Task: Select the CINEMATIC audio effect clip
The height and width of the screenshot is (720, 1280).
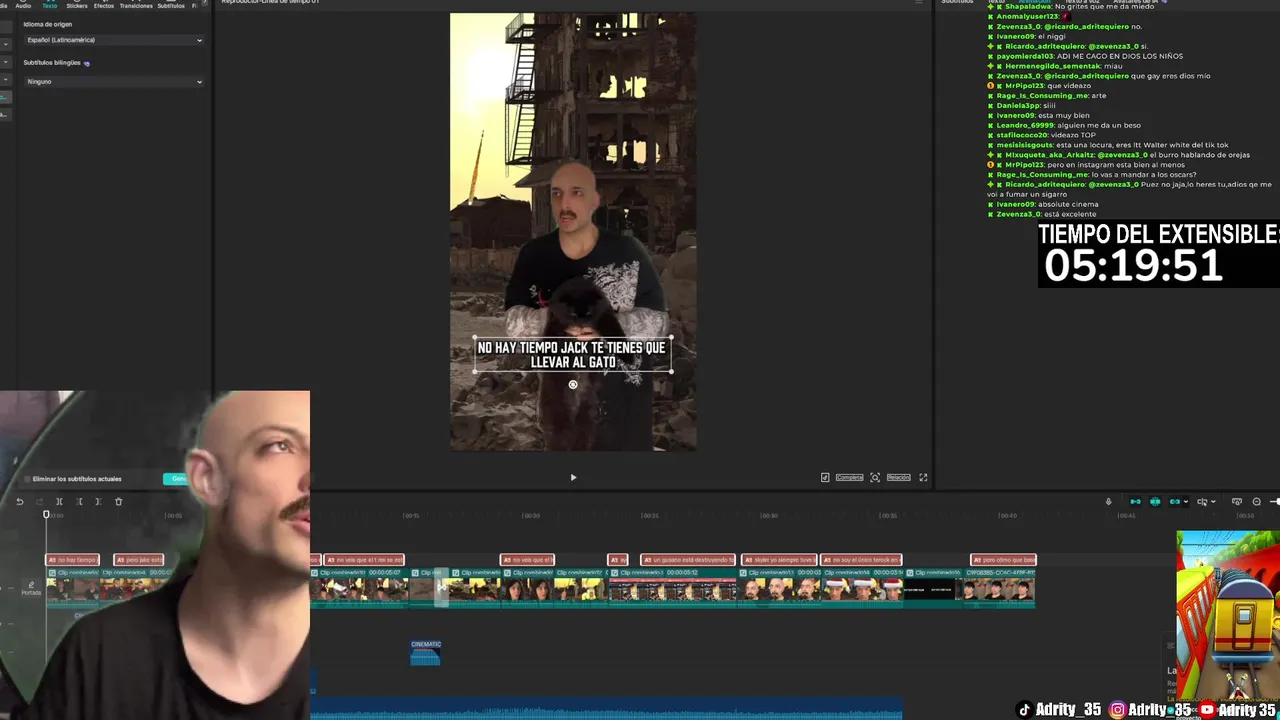Action: (425, 652)
